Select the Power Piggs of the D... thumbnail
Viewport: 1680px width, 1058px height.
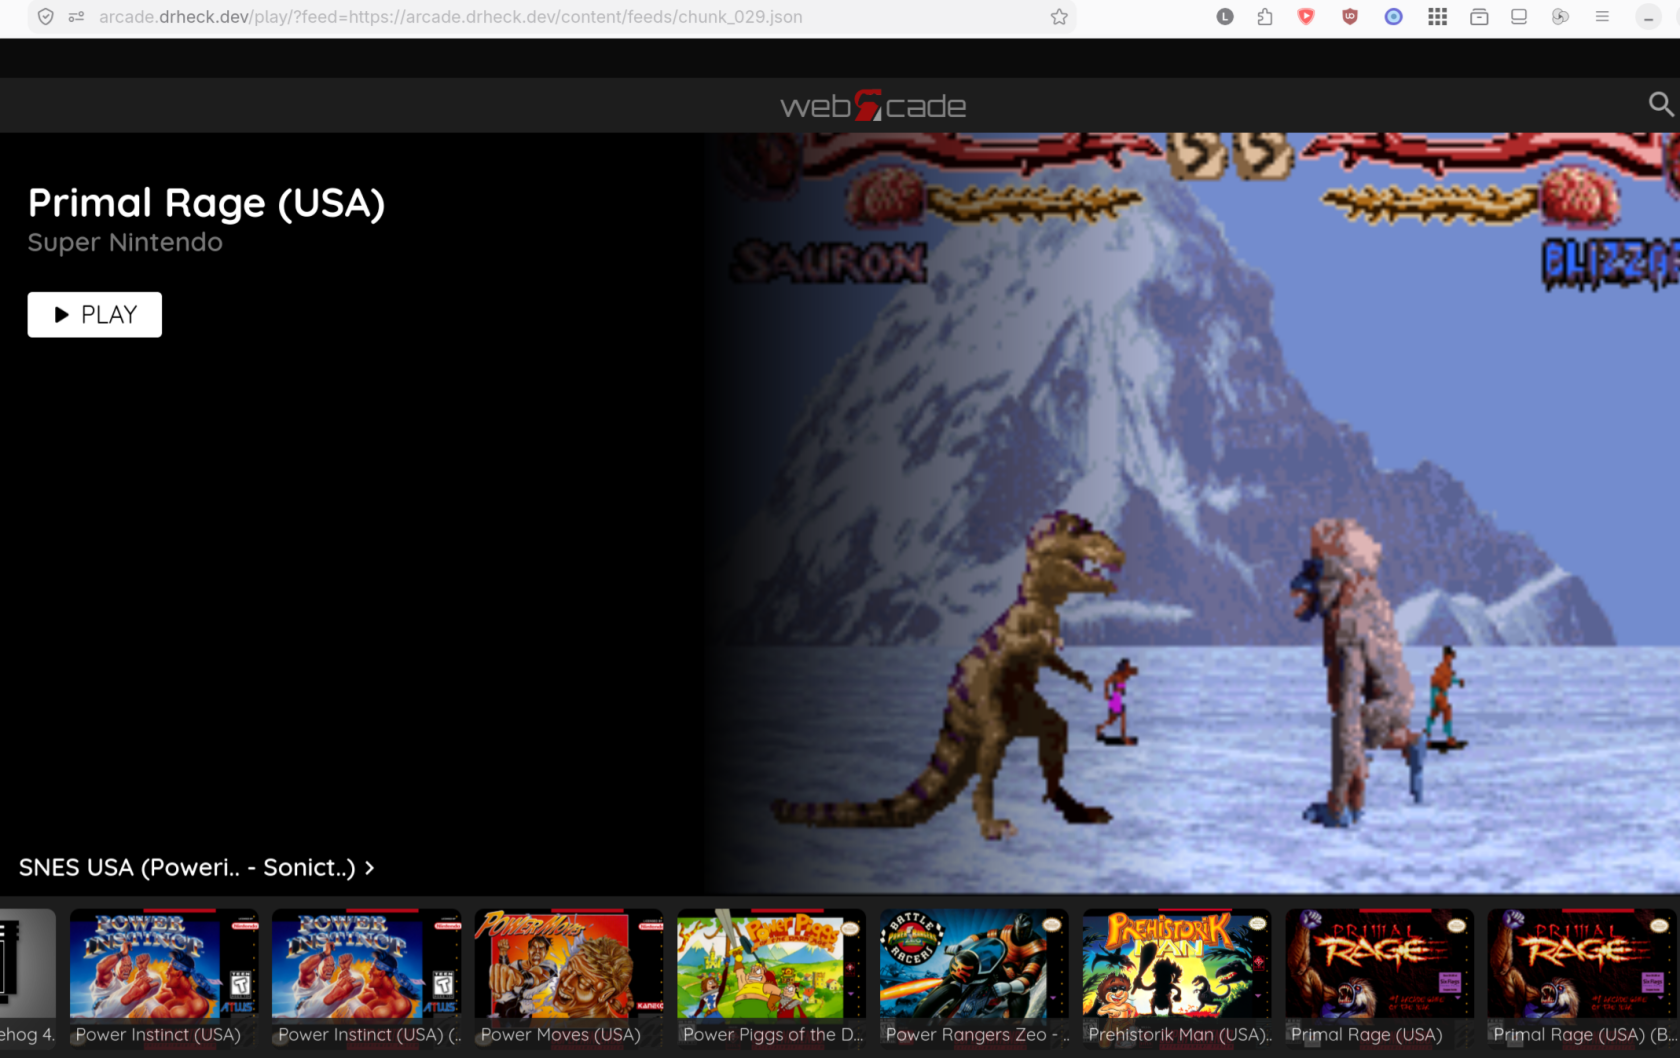click(x=771, y=978)
